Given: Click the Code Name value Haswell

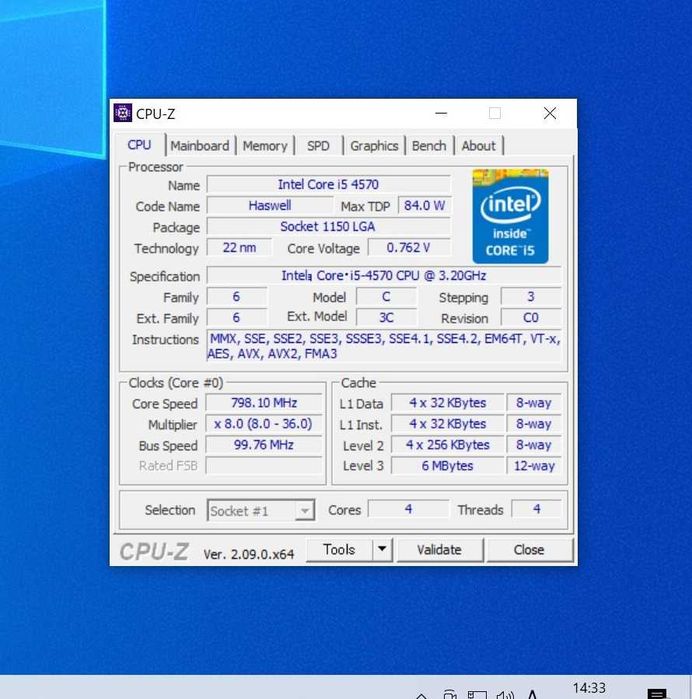Looking at the screenshot, I should point(270,206).
